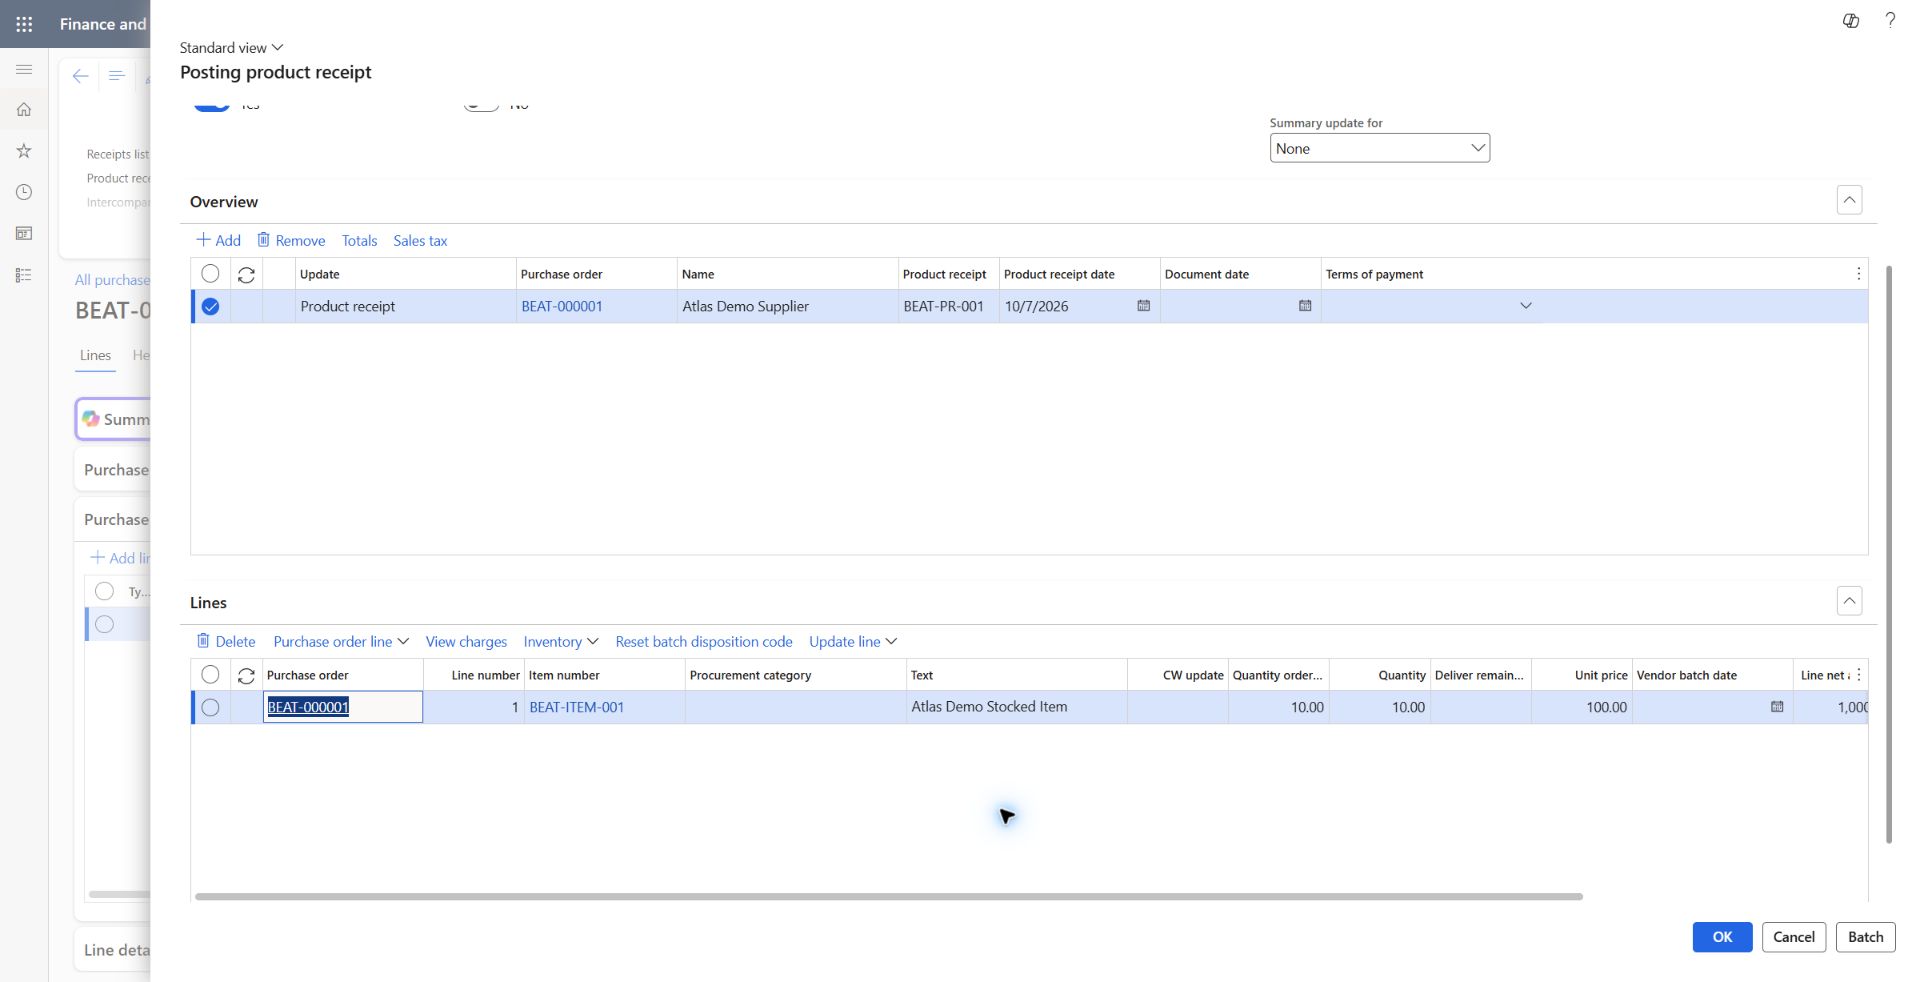Open Modules list icon in the sidebar

click(24, 275)
